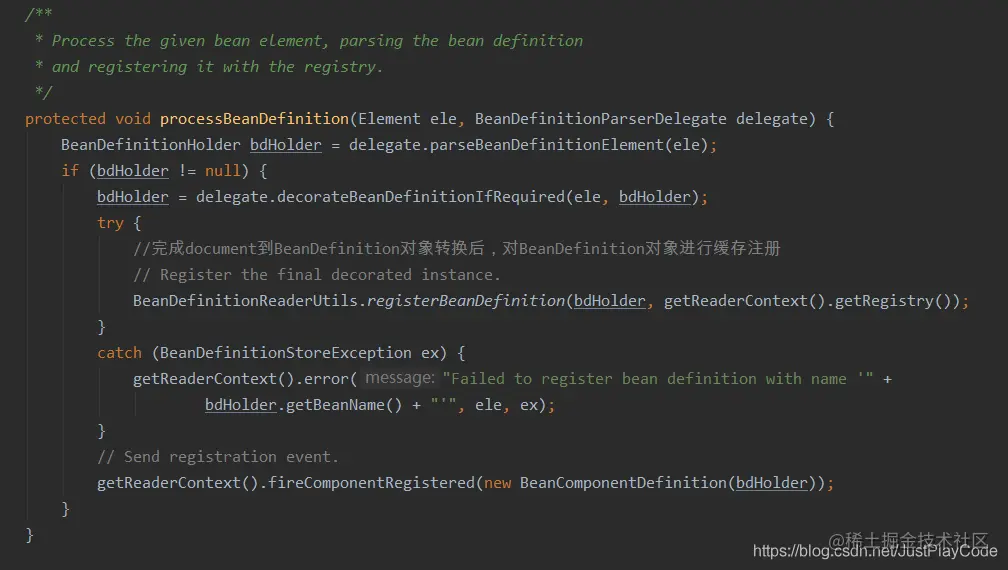
Task: Click the try keyword
Action: pos(110,223)
